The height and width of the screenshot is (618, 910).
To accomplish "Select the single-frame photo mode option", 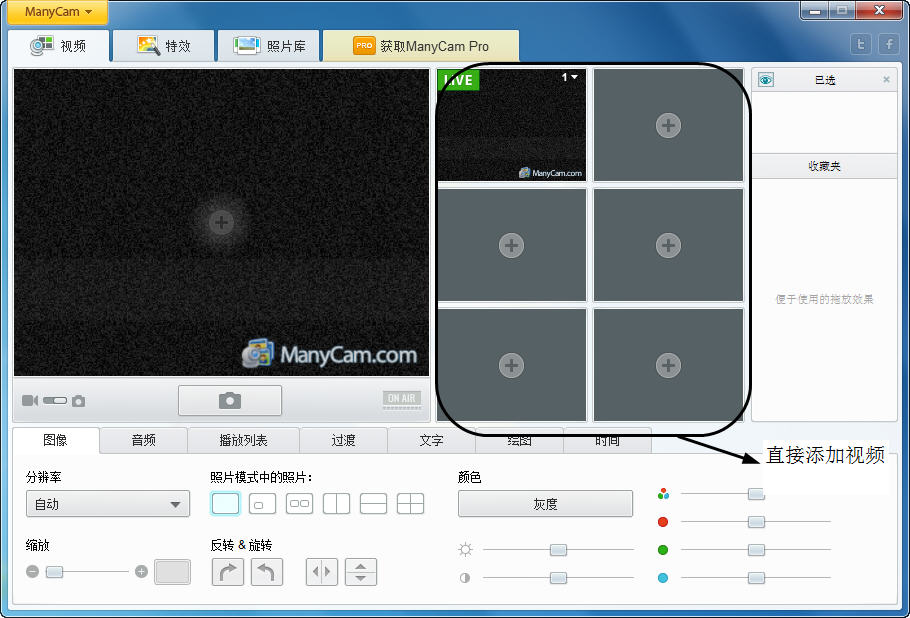I will 225,503.
